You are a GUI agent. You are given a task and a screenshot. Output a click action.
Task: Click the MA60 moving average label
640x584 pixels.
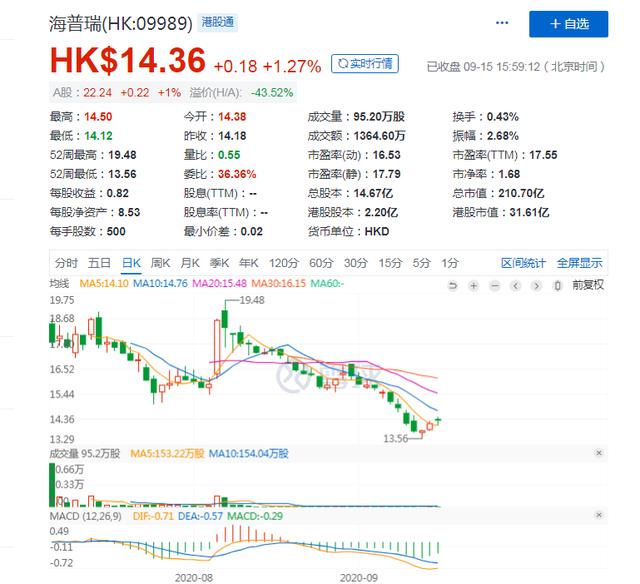click(327, 283)
